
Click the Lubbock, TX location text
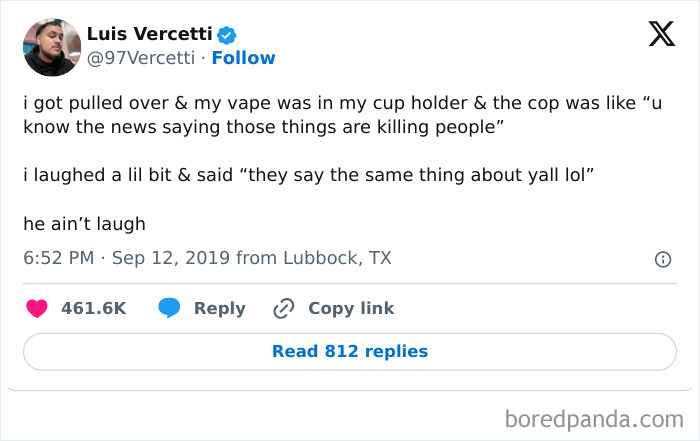336,258
